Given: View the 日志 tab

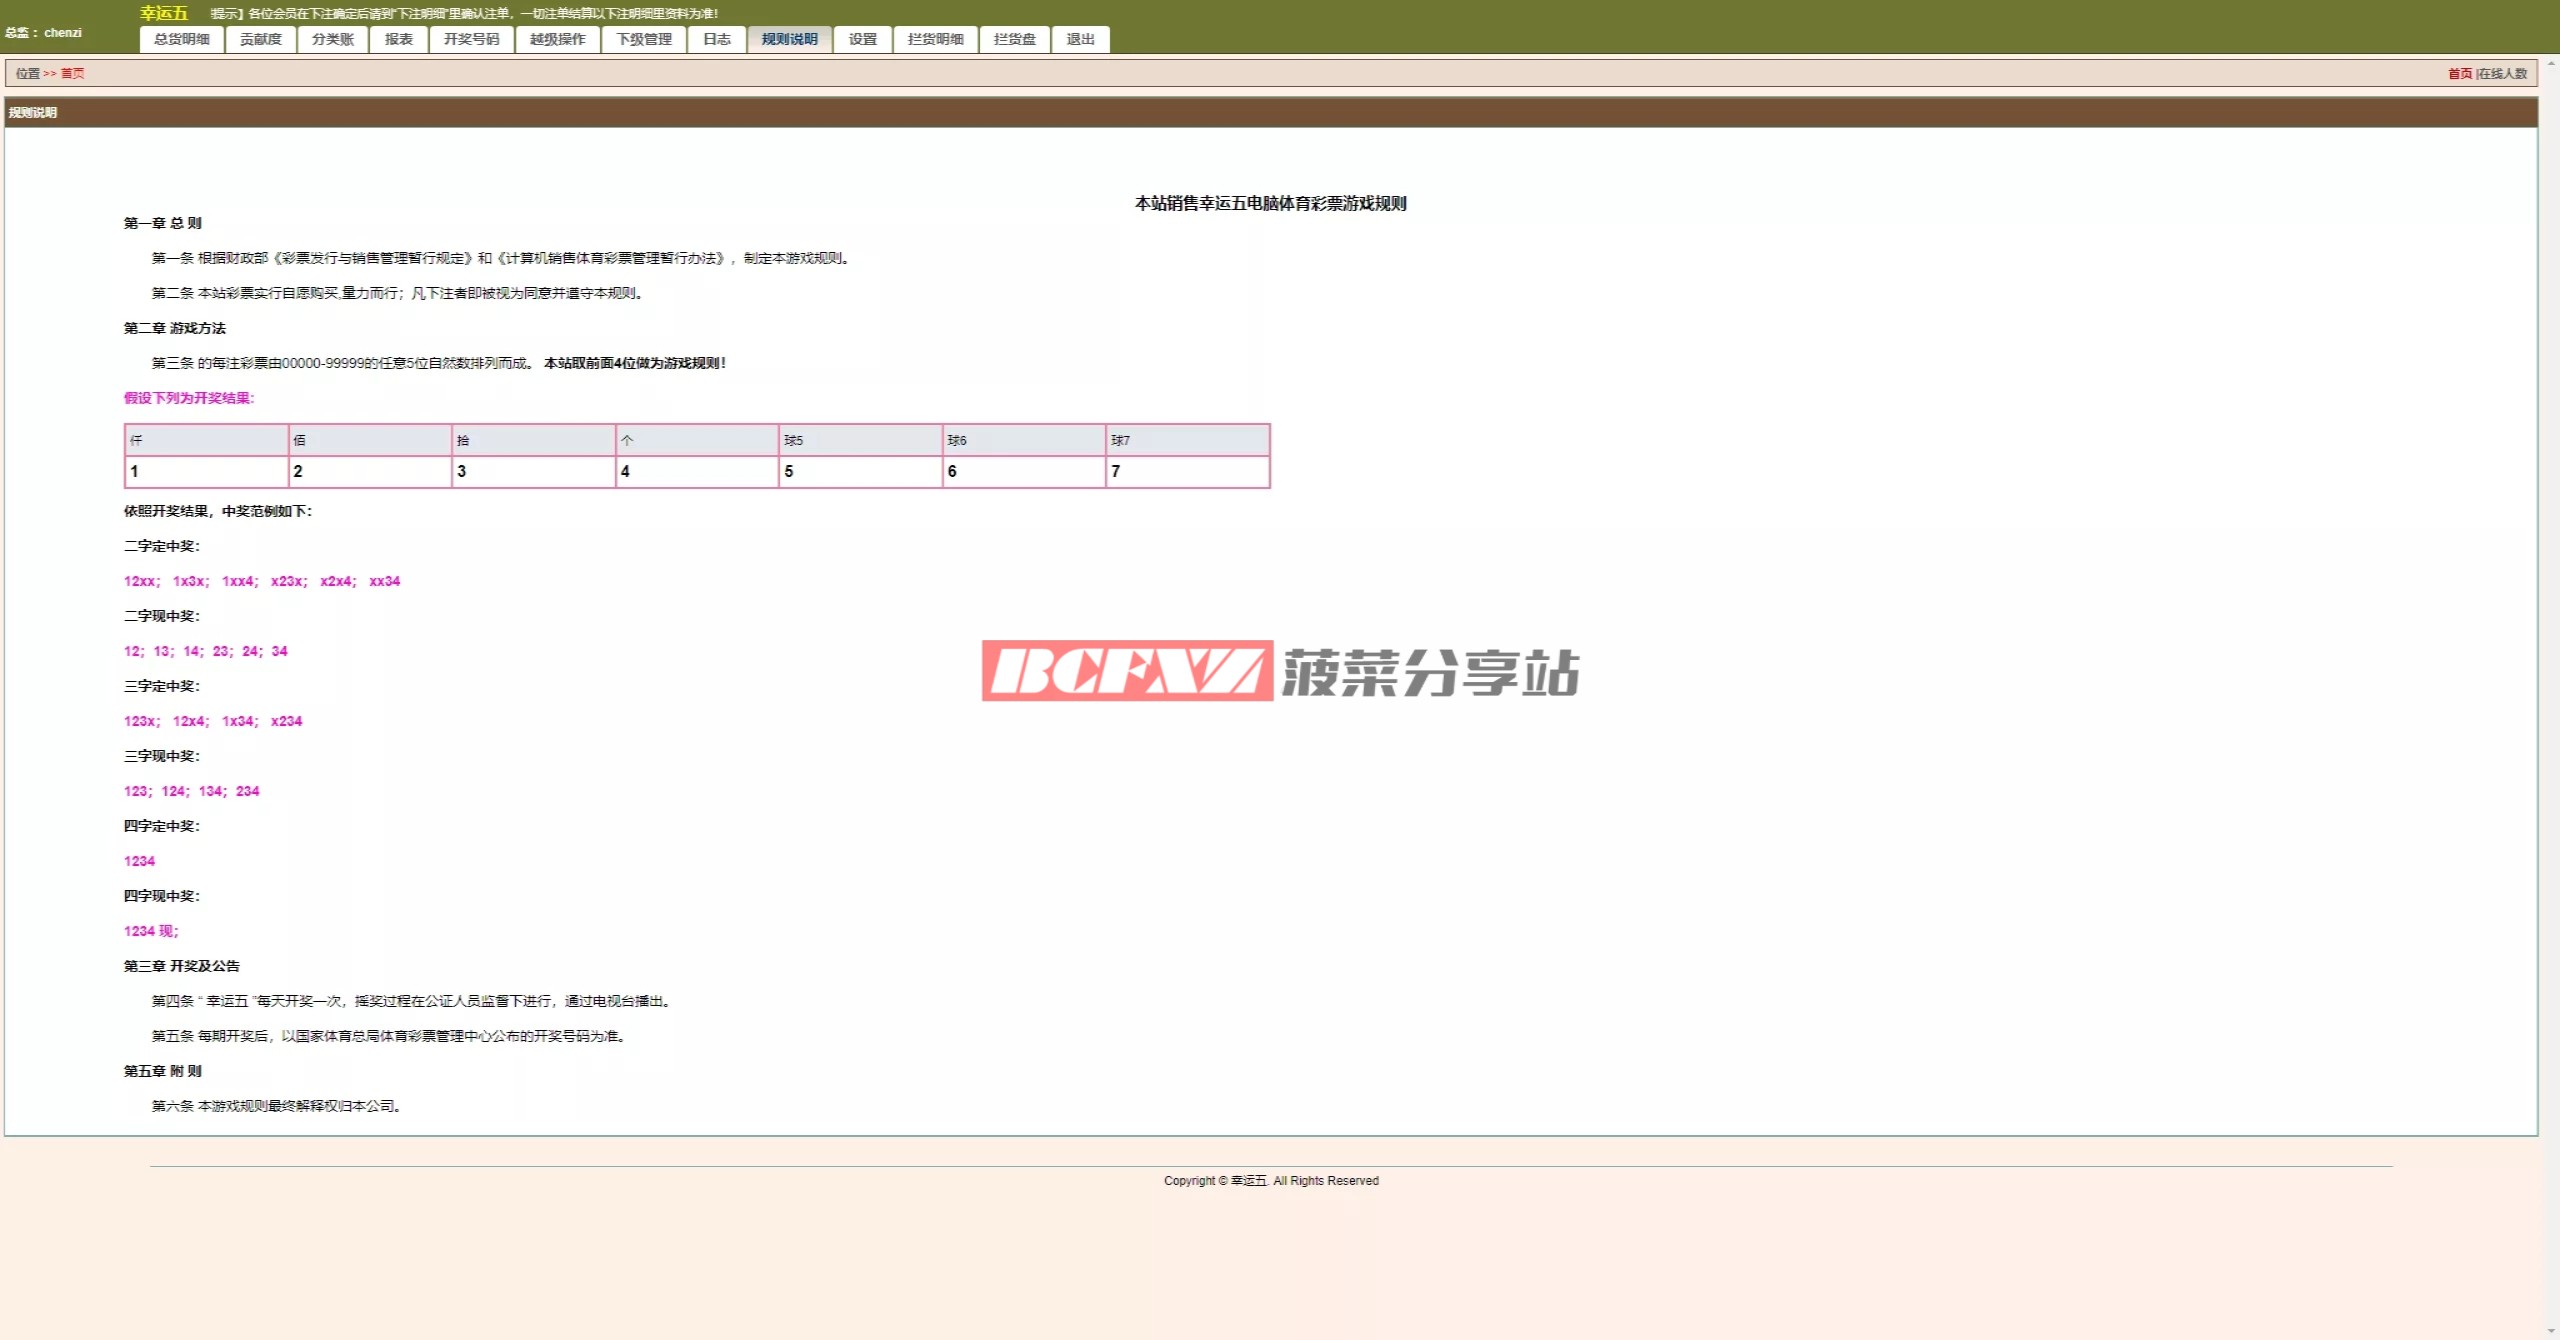Looking at the screenshot, I should click(717, 39).
